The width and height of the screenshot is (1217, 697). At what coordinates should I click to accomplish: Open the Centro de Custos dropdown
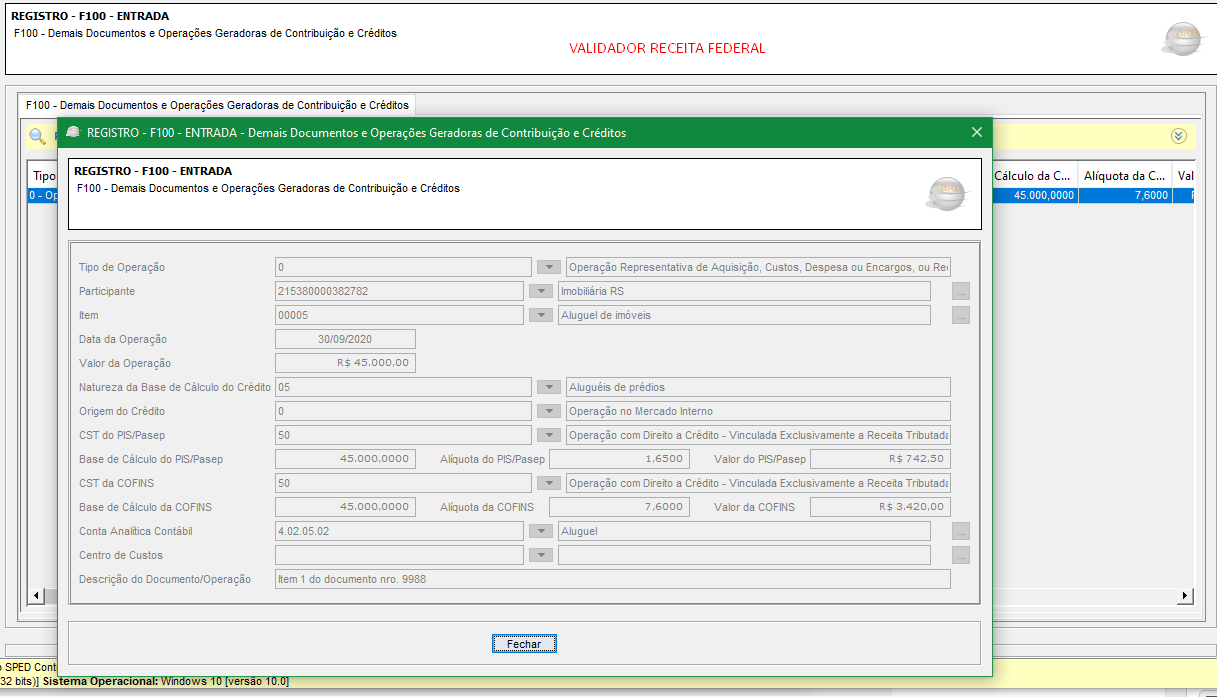point(541,554)
